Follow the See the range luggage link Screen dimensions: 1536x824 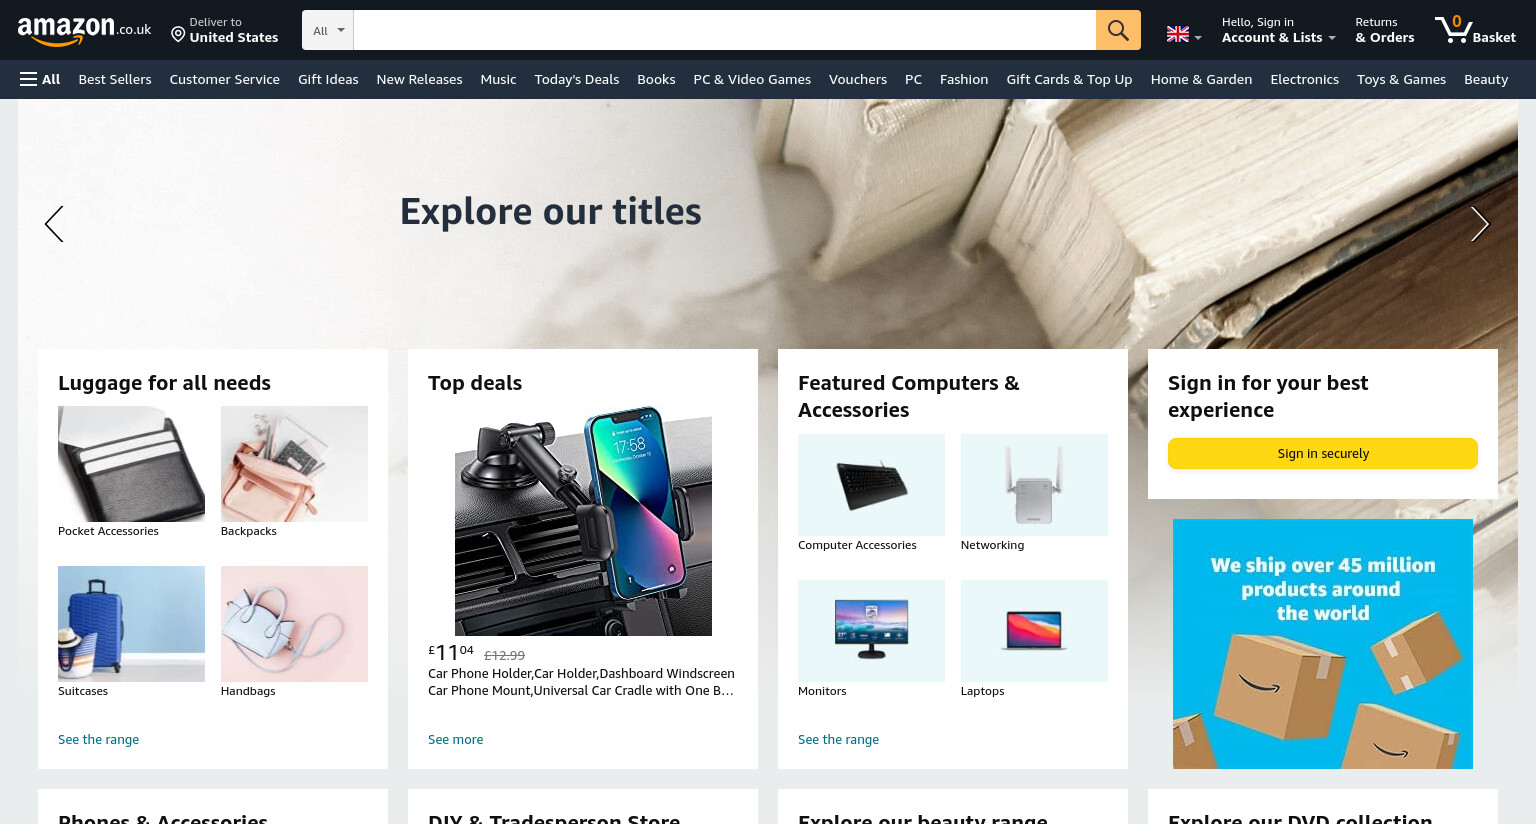98,740
